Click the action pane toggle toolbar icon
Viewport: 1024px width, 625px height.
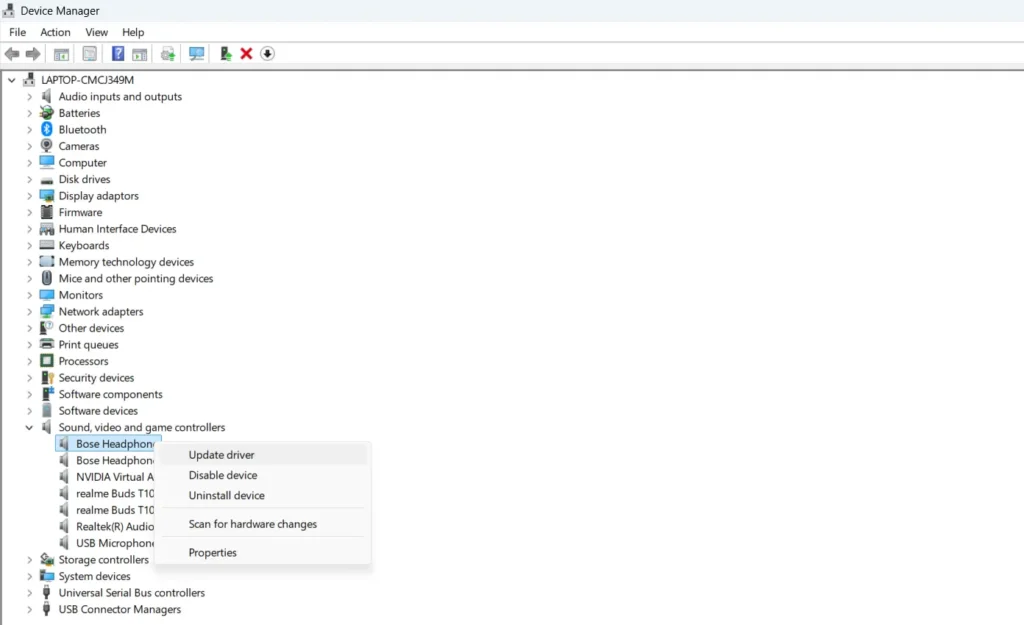140,54
